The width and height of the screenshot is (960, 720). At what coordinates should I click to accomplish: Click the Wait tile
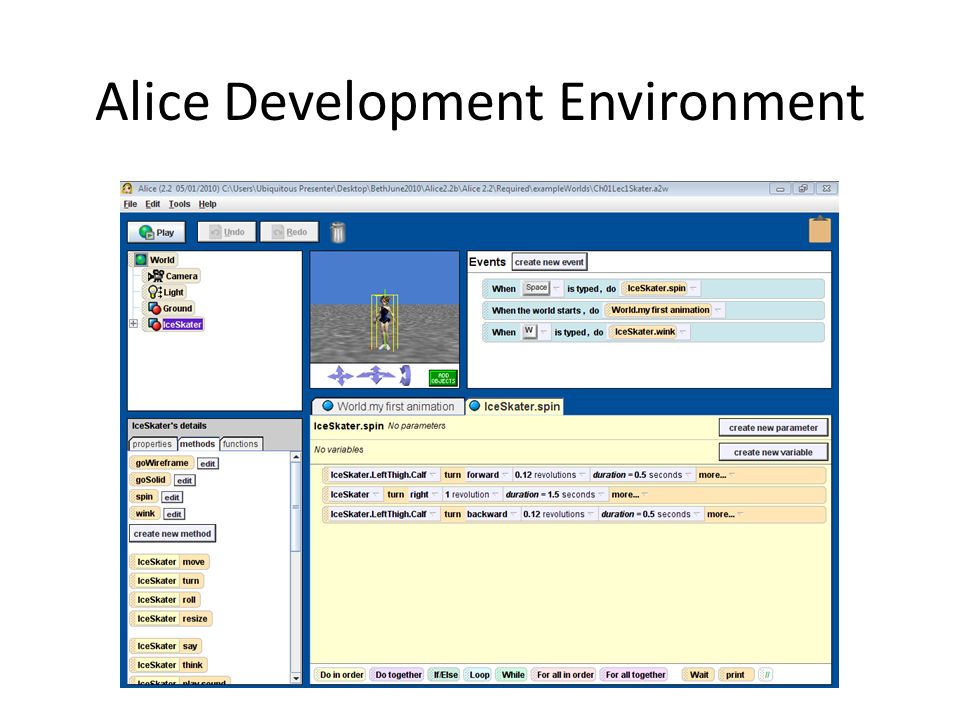(x=699, y=675)
